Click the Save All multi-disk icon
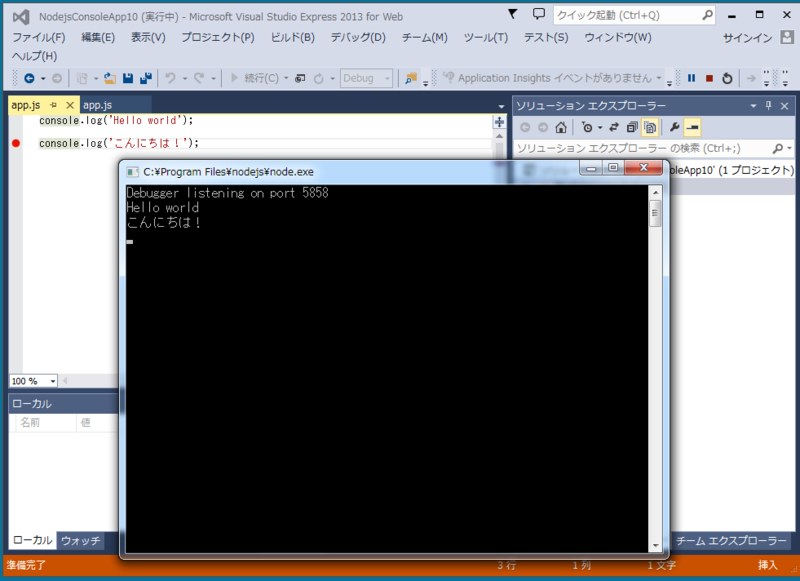Viewport: 800px width, 581px height. coord(146,78)
